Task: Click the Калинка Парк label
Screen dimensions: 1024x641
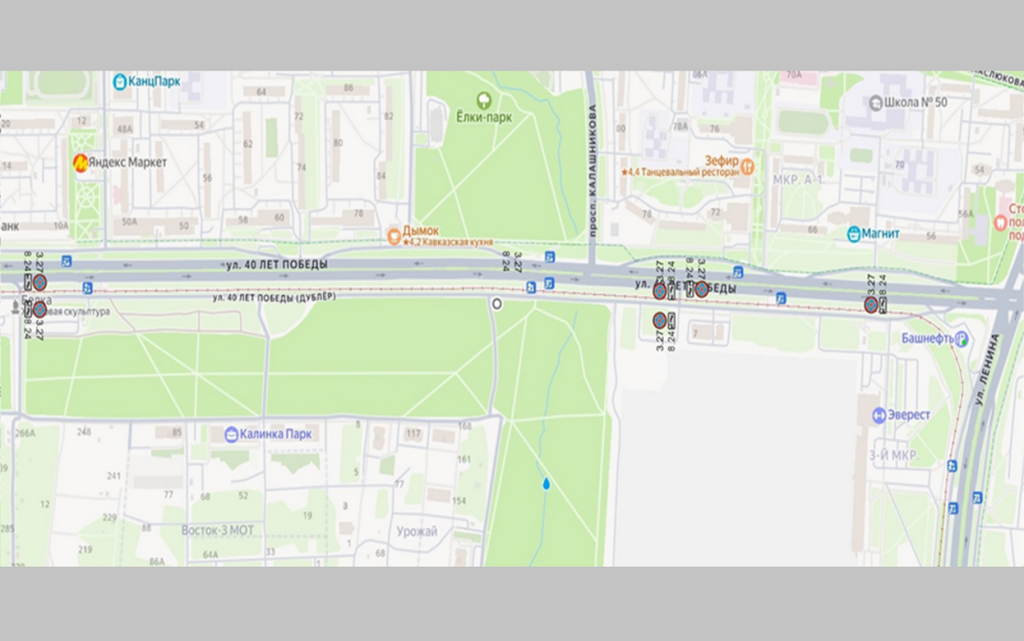Action: tap(276, 435)
